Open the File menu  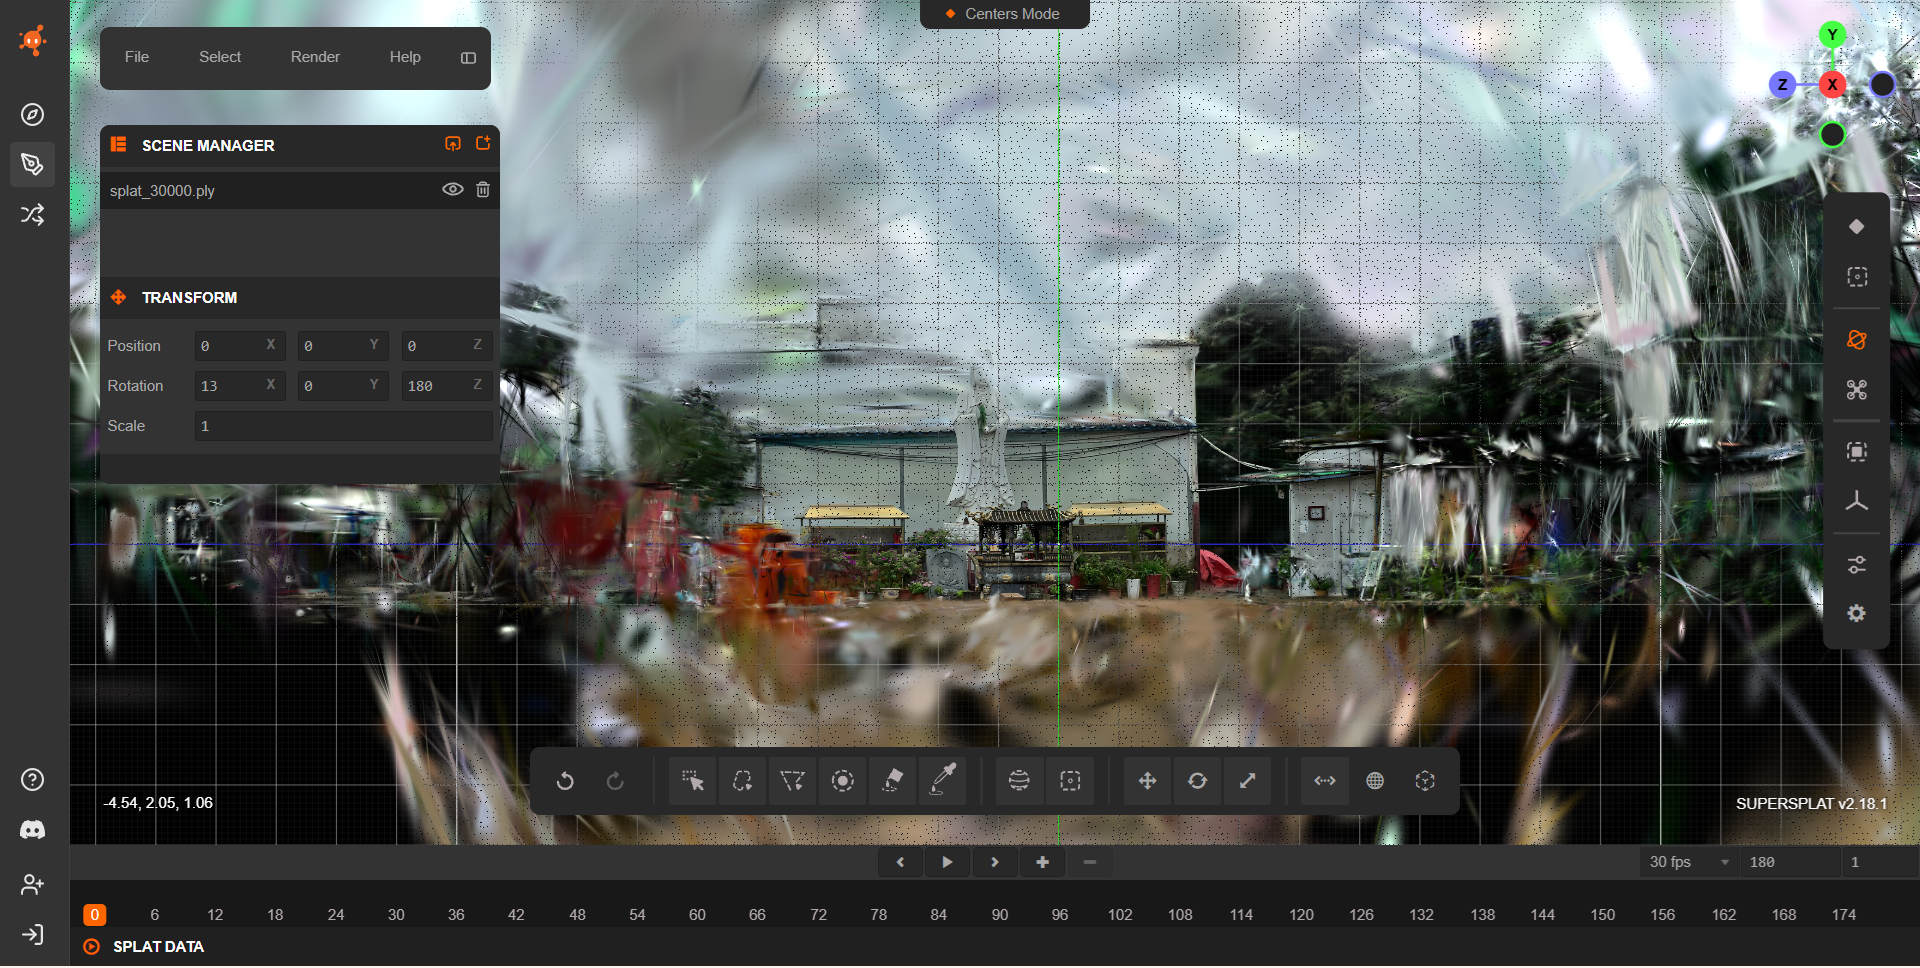(x=137, y=57)
